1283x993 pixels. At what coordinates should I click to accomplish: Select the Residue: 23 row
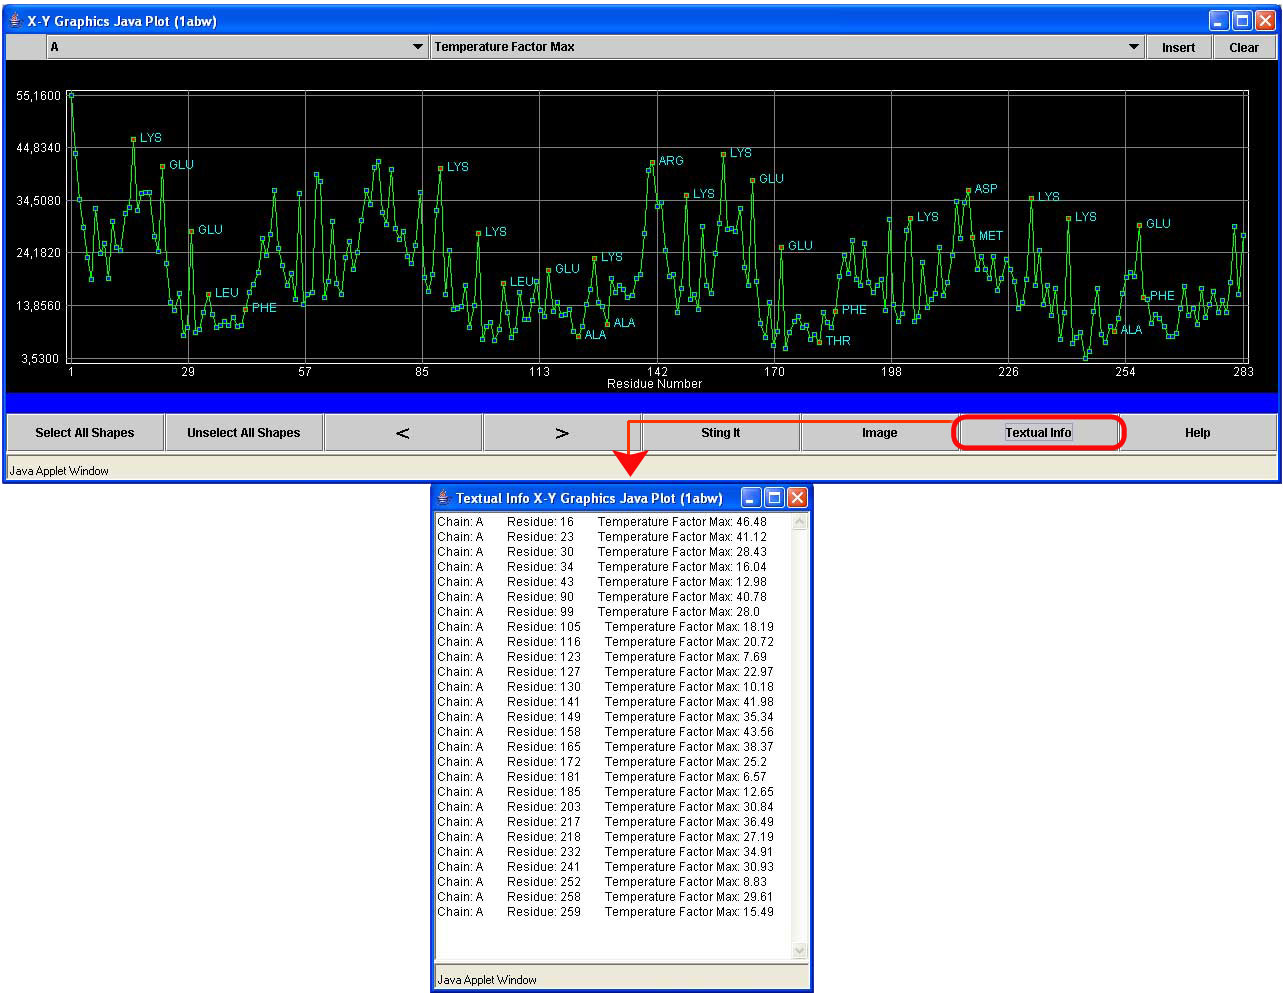coord(602,537)
